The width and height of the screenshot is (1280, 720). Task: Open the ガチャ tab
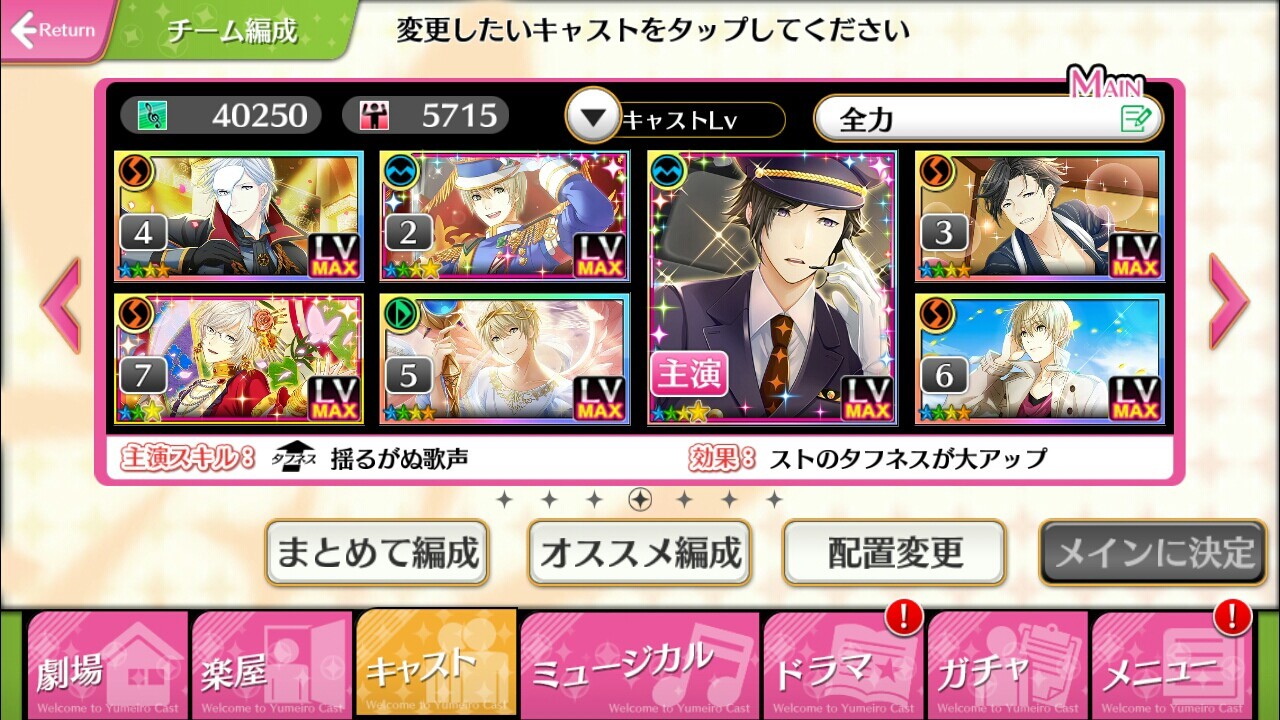(x=1008, y=665)
